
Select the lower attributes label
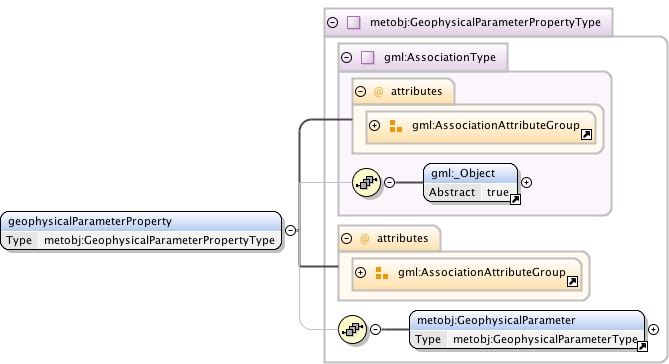(402, 238)
